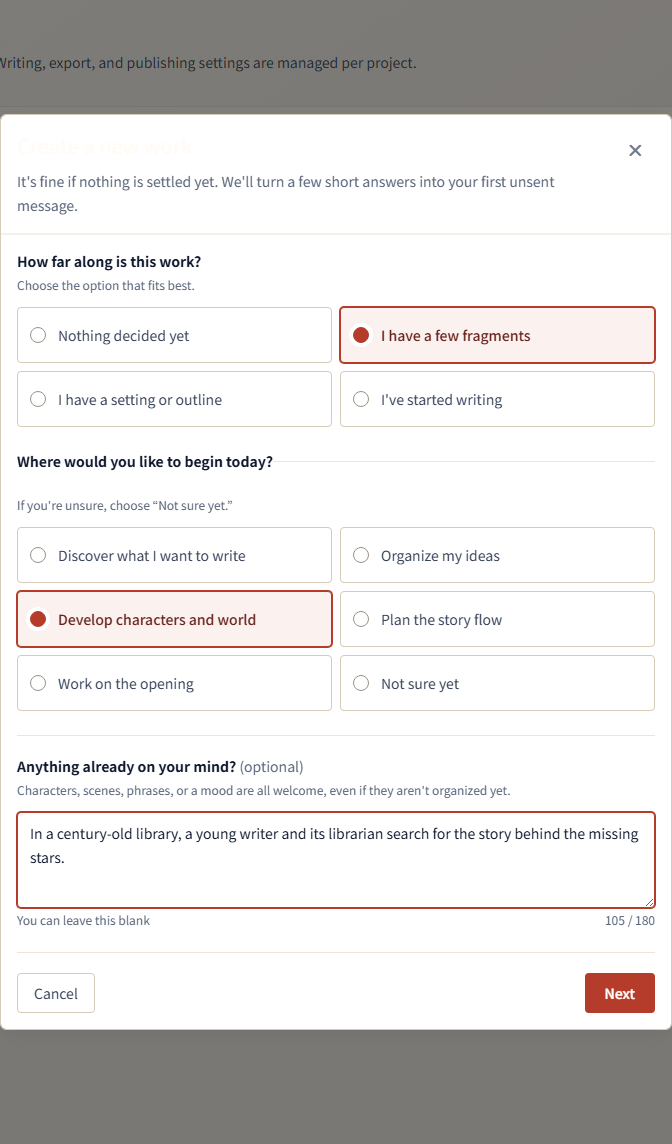Viewport: 672px width, 1144px height.
Task: Click the text area resize handle corner
Action: pyautogui.click(x=649, y=902)
